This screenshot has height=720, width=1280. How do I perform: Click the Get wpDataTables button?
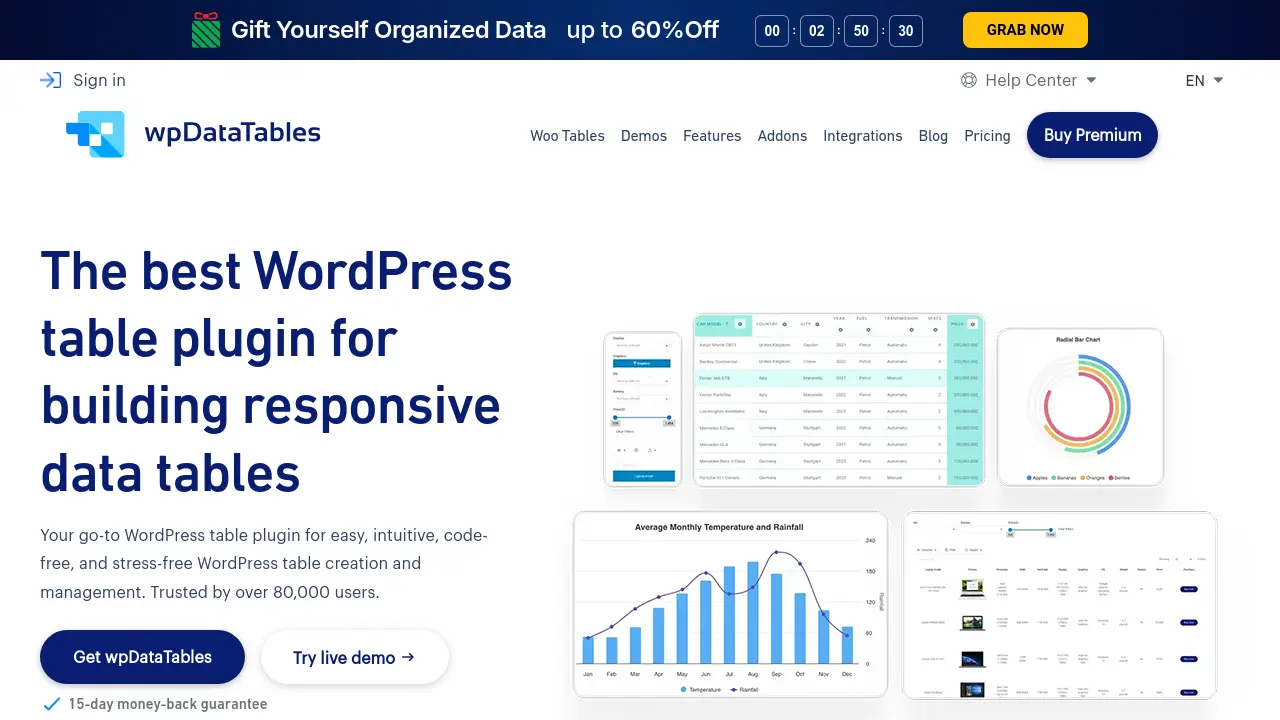click(142, 657)
